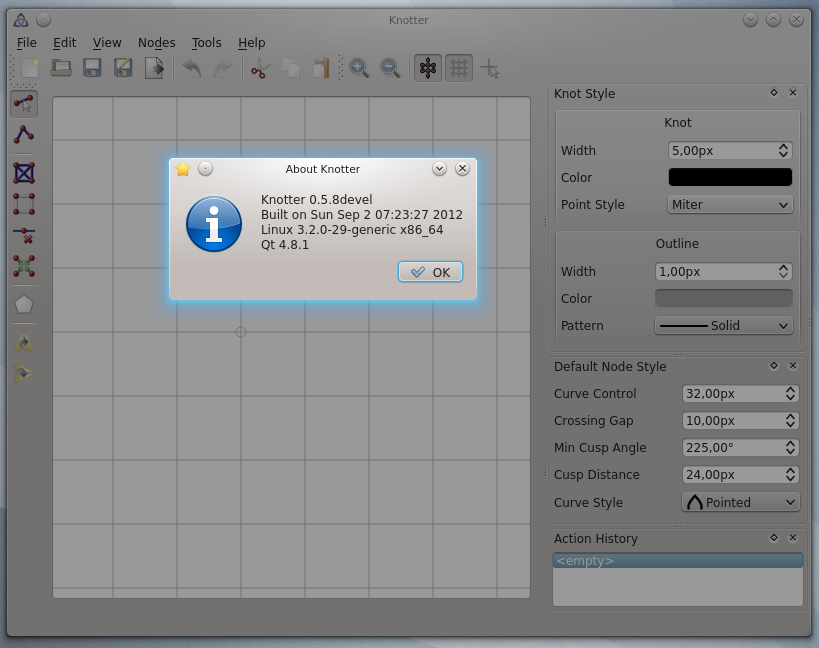Viewport: 819px width, 648px height.
Task: Click the round dot button in the About Knotter title bar
Action: 205,169
